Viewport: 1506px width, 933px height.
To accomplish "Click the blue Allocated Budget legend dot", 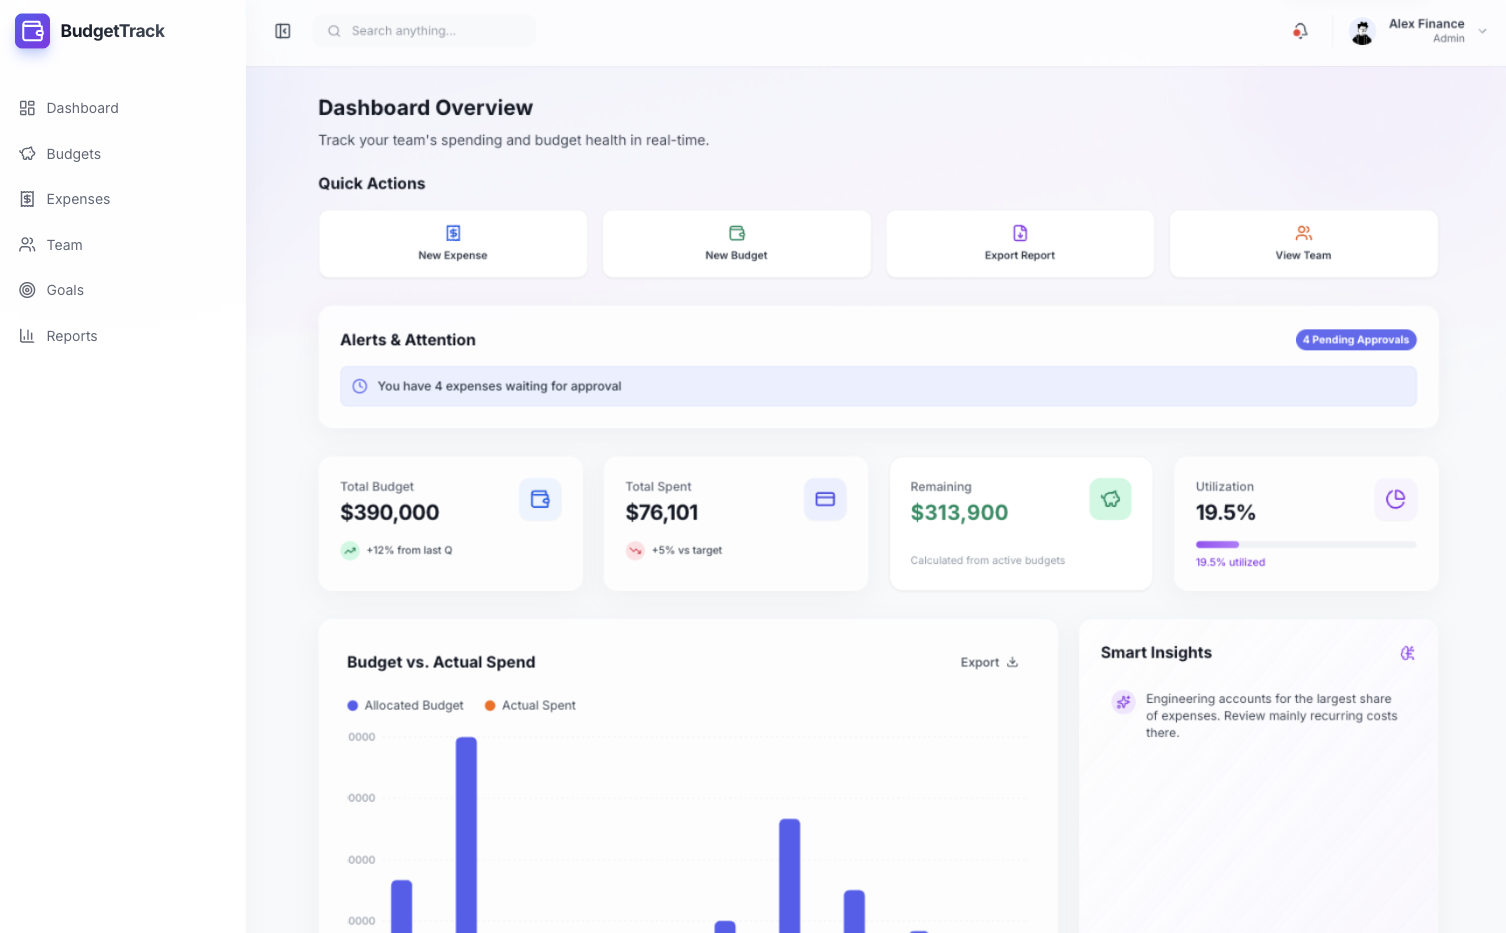I will (352, 705).
